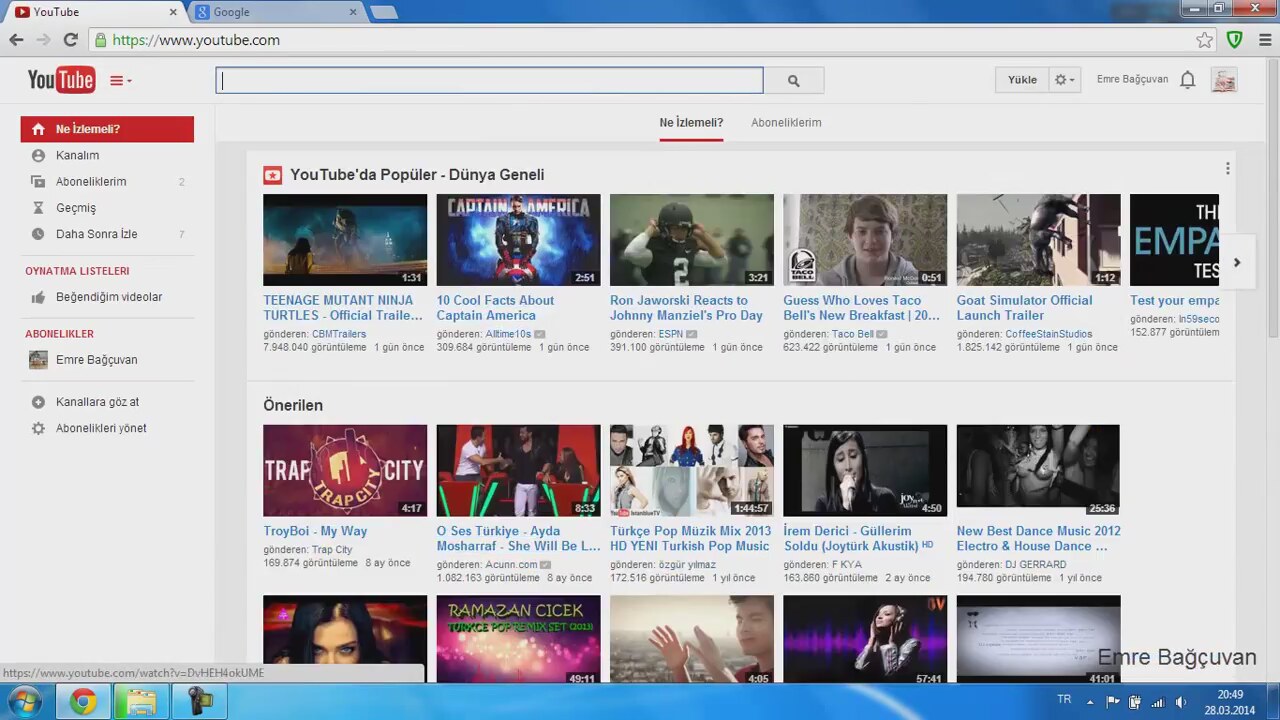This screenshot has width=1280, height=720.
Task: Focus the YouTube search input field
Action: pyautogui.click(x=489, y=81)
